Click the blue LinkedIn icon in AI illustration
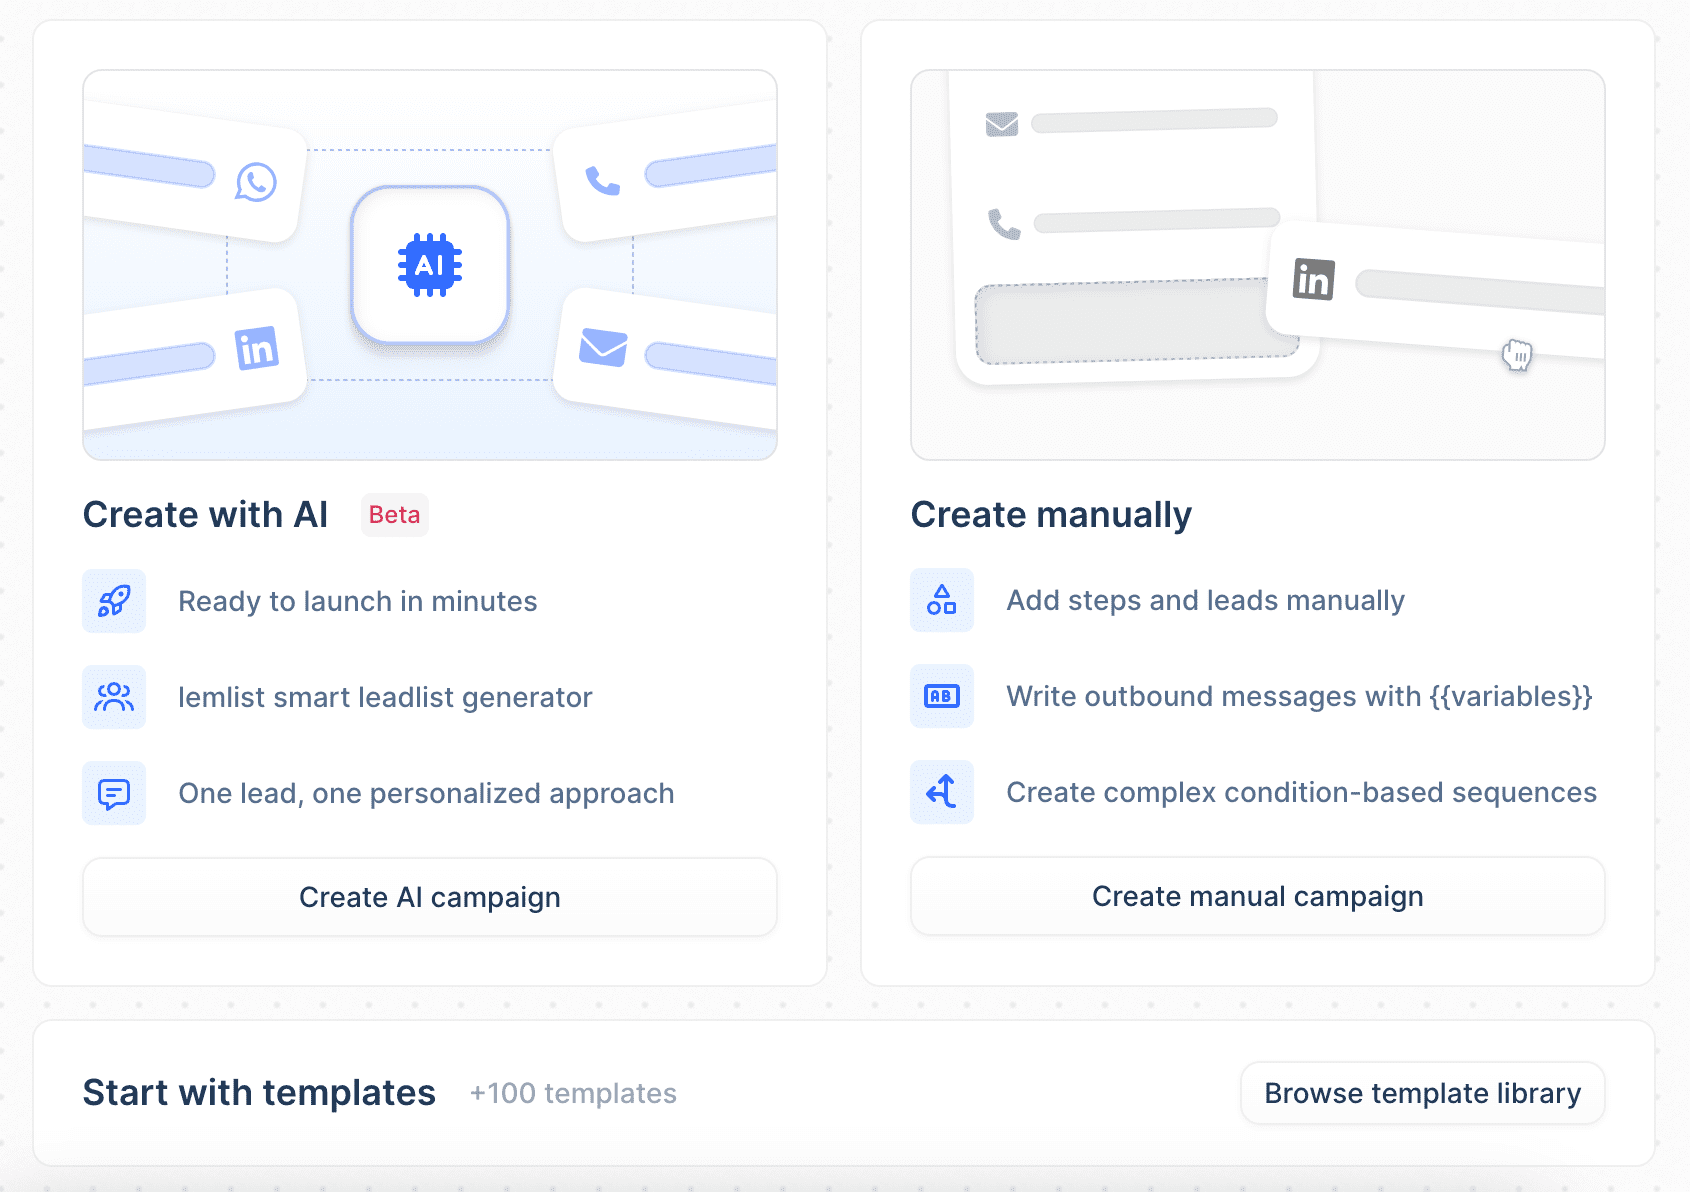This screenshot has height=1192, width=1690. 257,349
